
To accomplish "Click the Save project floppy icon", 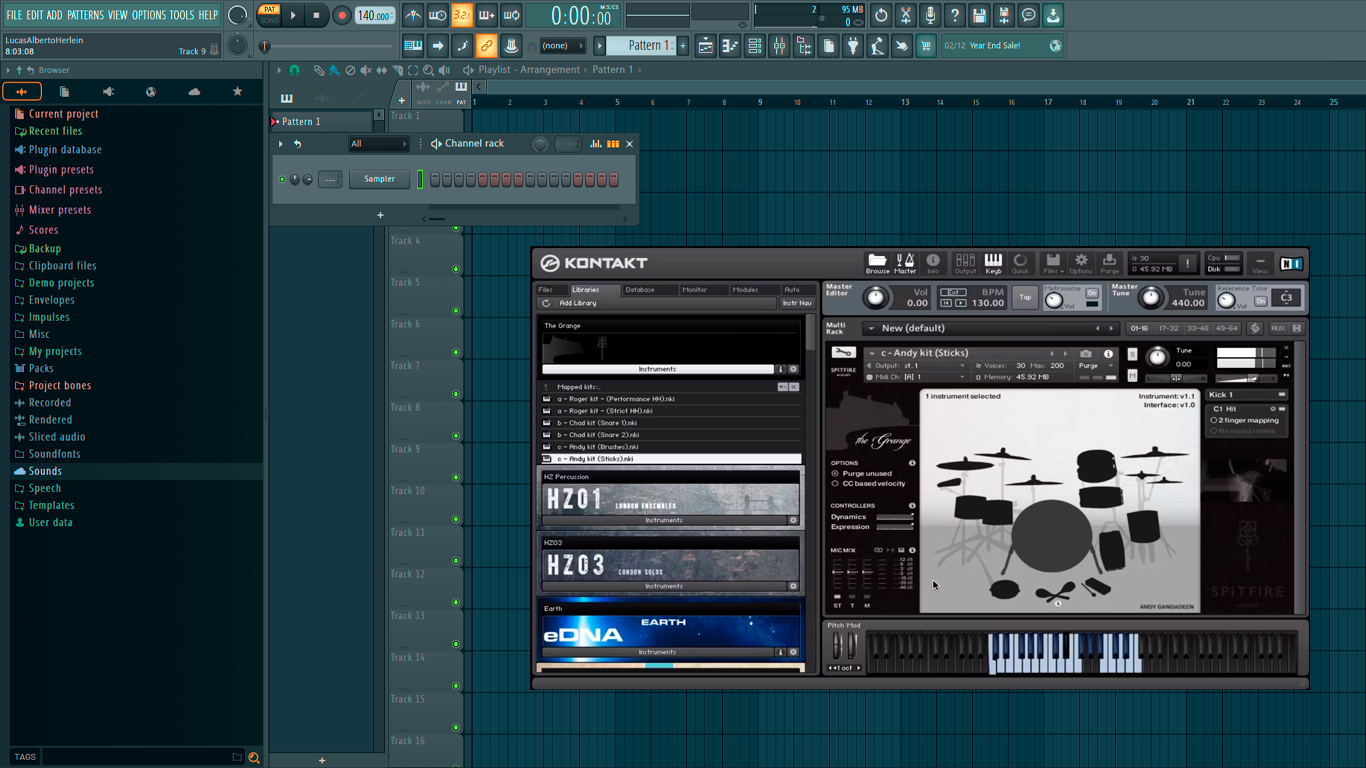I will point(979,16).
